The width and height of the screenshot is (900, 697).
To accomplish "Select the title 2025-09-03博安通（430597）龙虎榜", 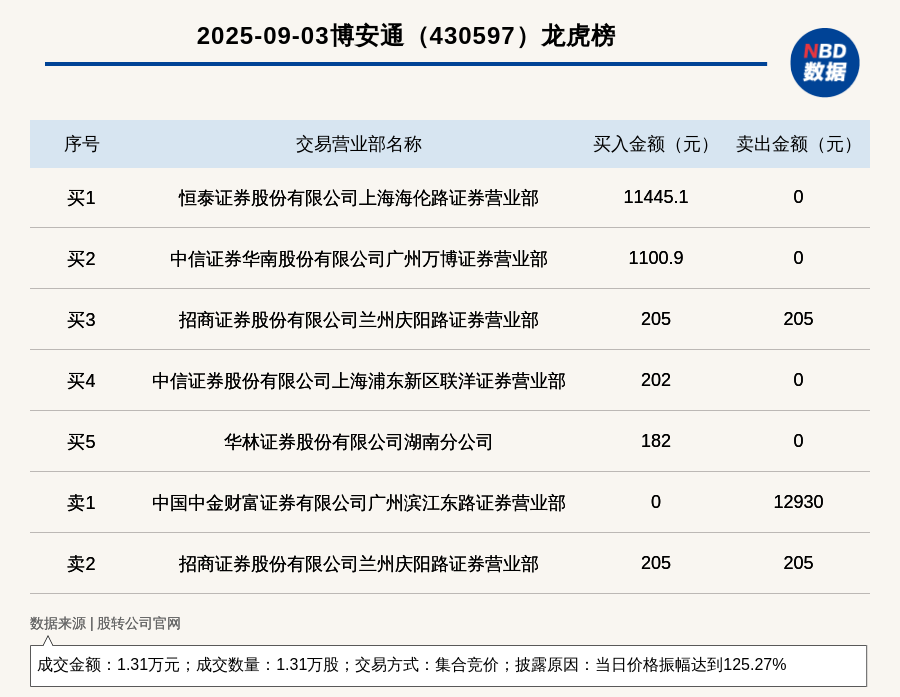I will 406,36.
